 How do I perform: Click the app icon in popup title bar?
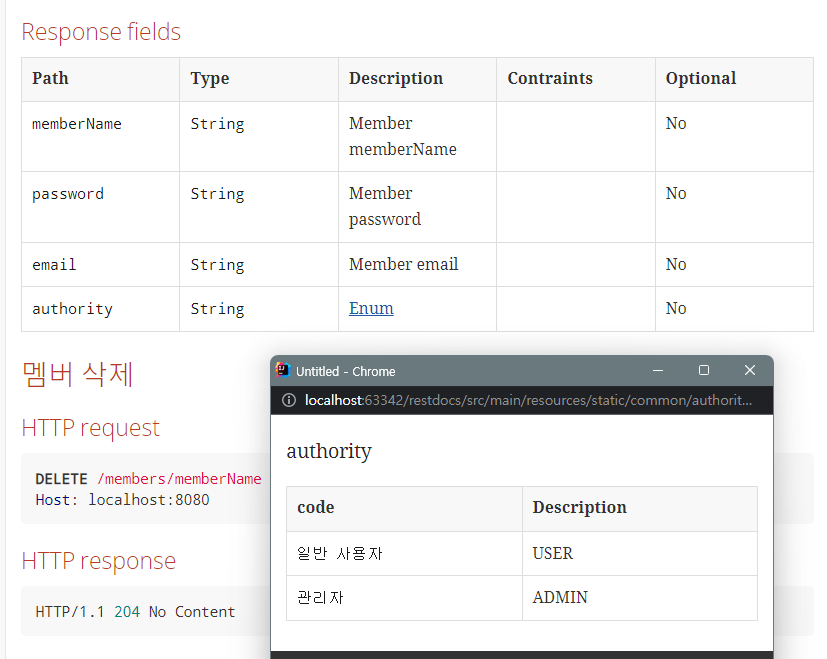(x=283, y=371)
